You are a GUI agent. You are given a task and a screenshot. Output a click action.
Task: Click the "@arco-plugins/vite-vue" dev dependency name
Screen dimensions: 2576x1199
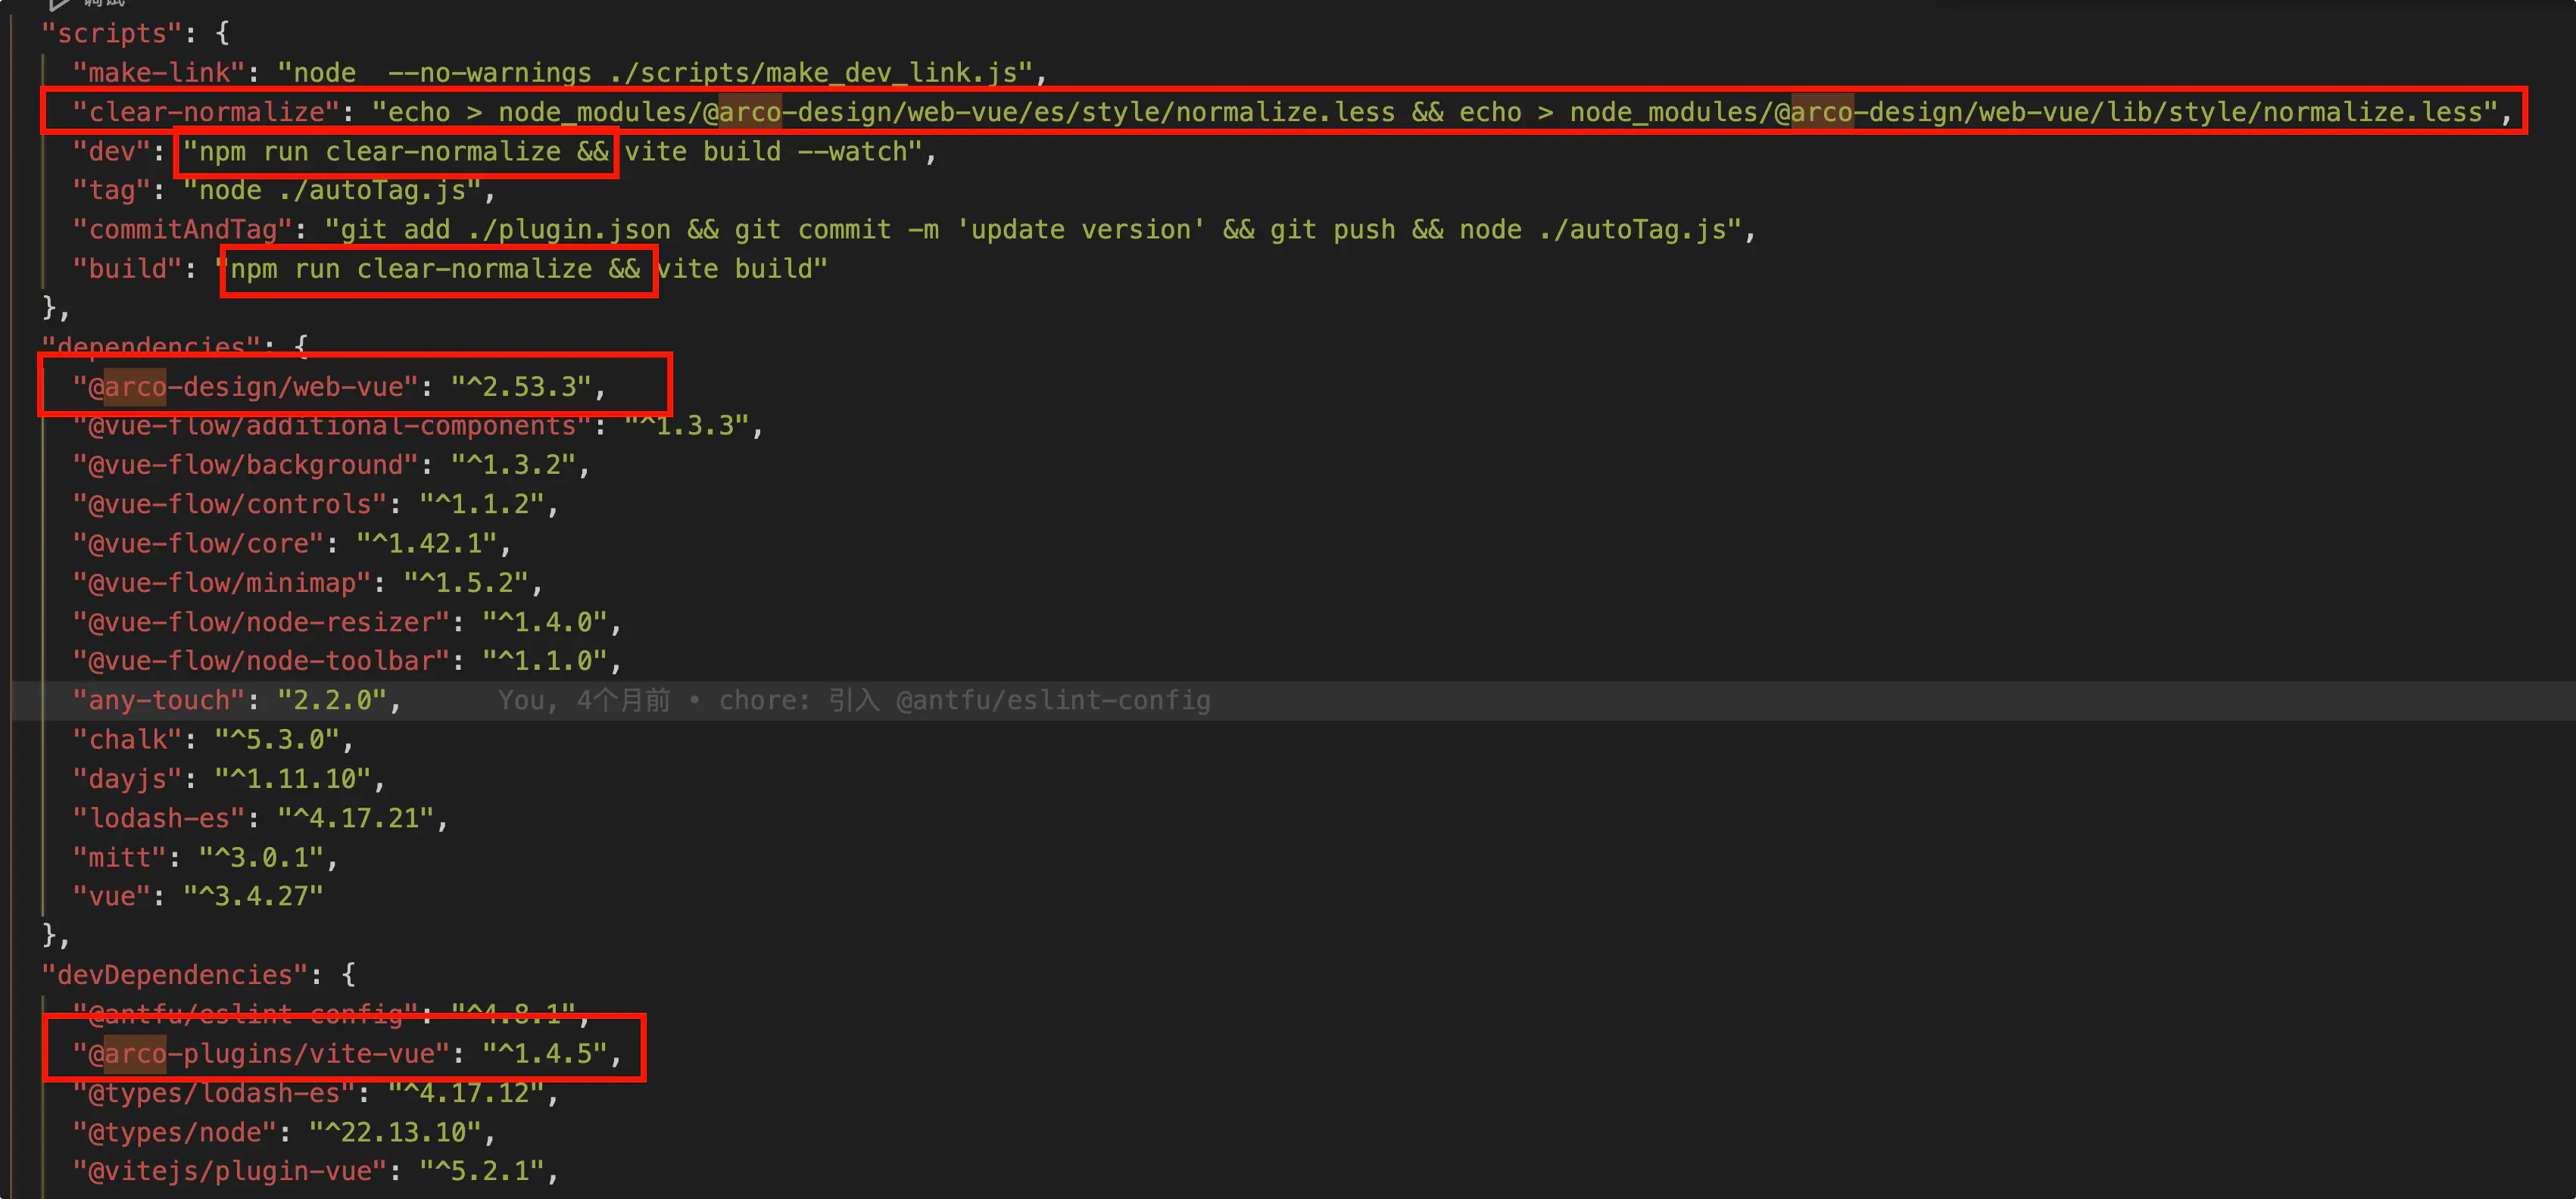click(x=262, y=1054)
